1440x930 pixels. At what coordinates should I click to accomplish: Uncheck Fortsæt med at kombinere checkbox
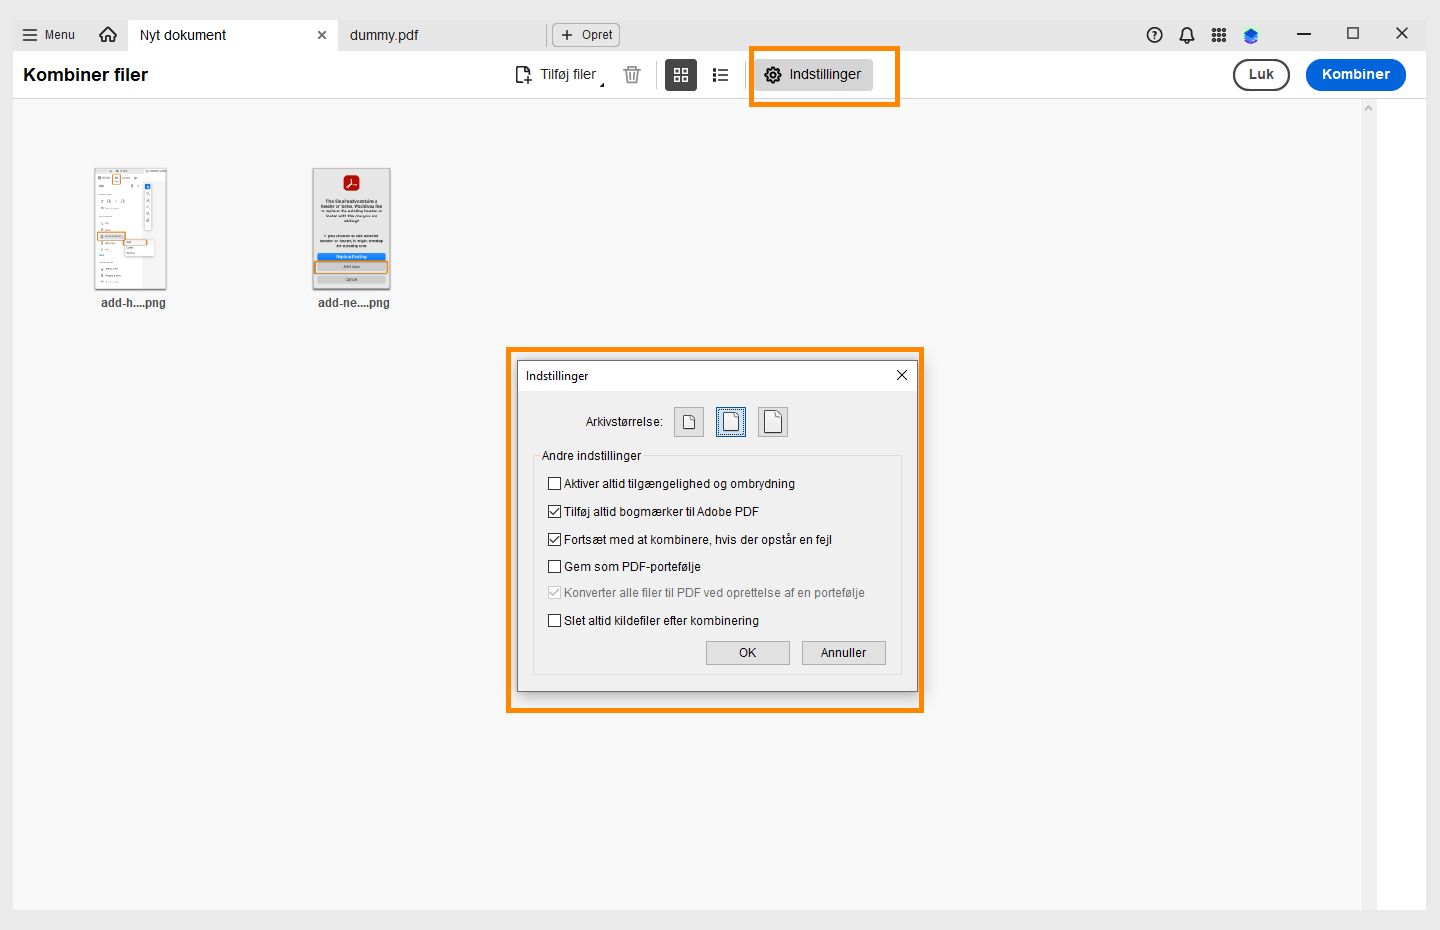pyautogui.click(x=555, y=540)
